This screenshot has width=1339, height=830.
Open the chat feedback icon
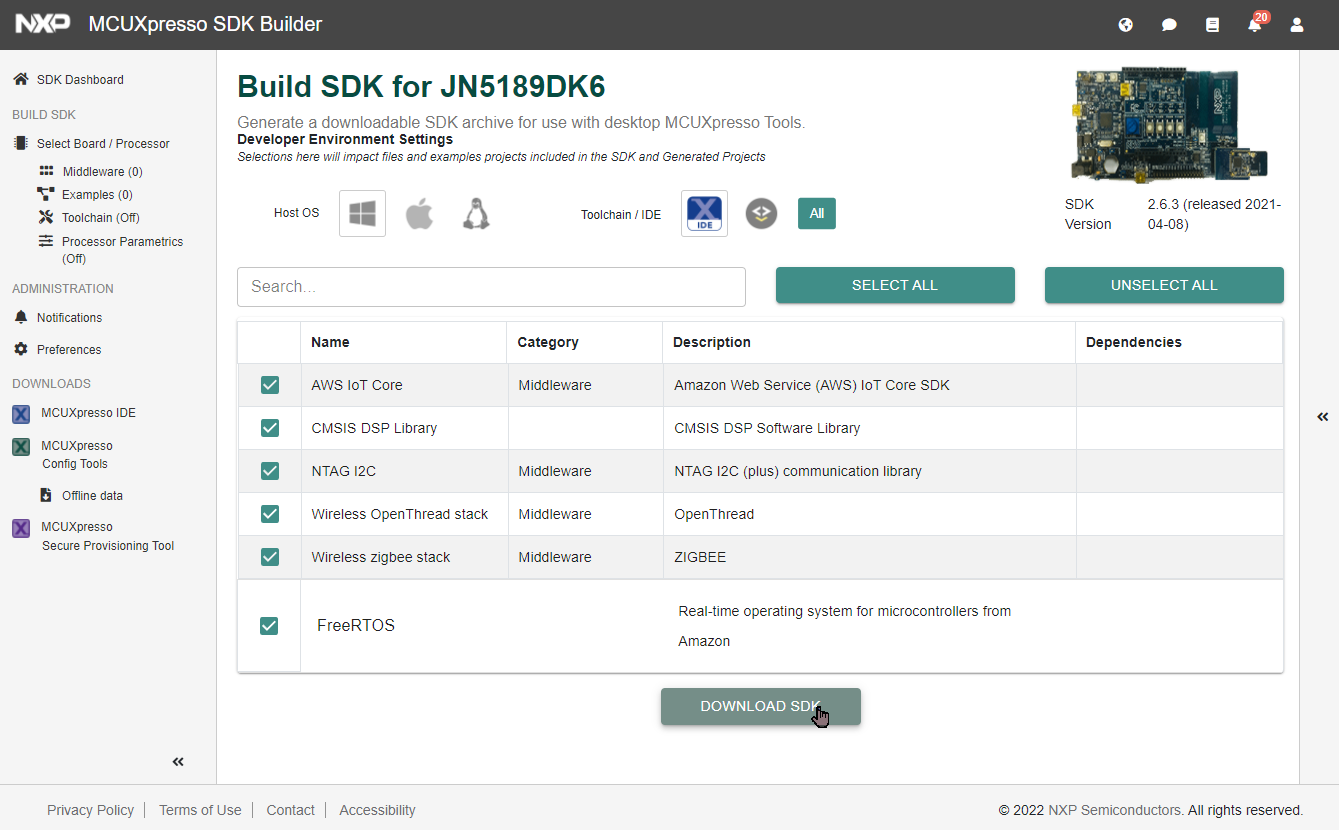[1169, 25]
